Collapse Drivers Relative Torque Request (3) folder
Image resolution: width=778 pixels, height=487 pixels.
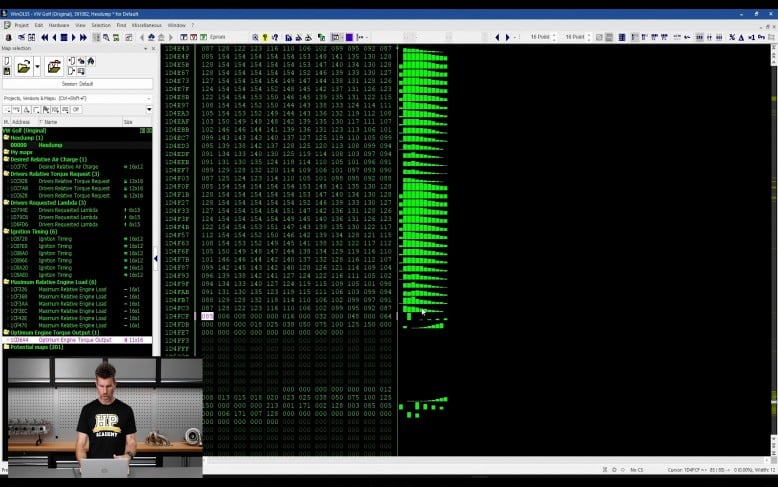tap(6, 174)
